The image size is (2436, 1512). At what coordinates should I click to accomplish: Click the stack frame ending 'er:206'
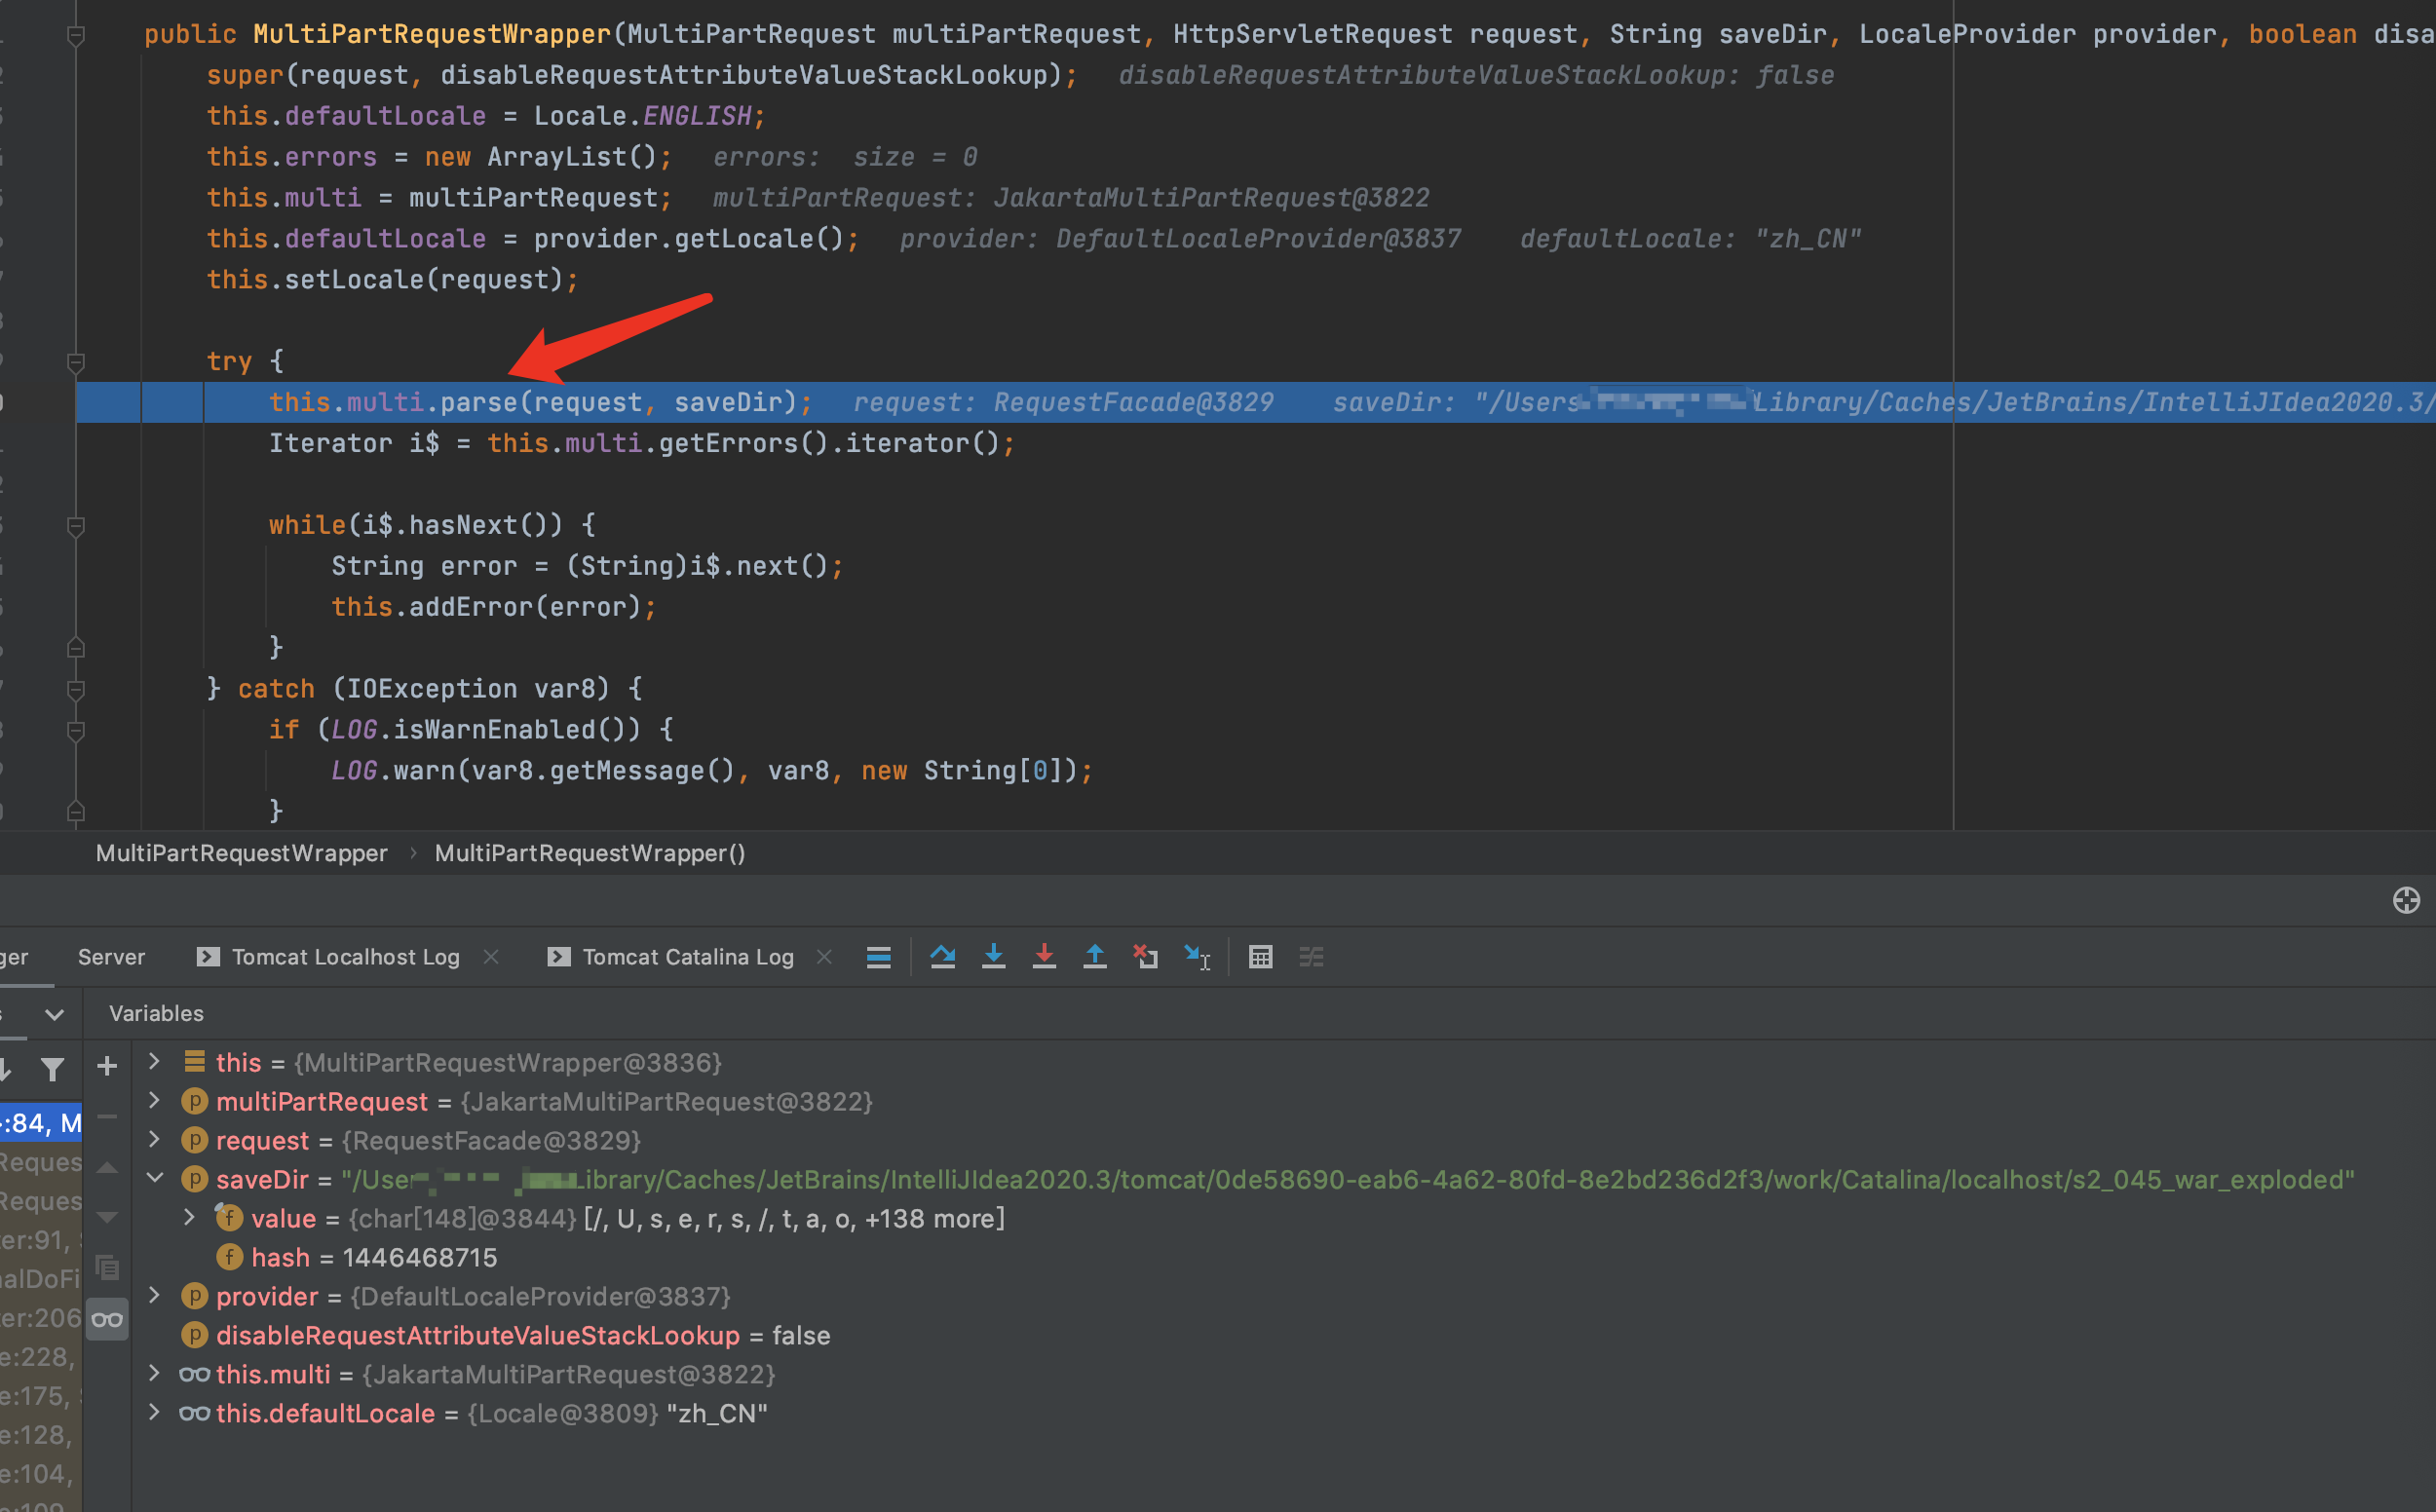[41, 1318]
